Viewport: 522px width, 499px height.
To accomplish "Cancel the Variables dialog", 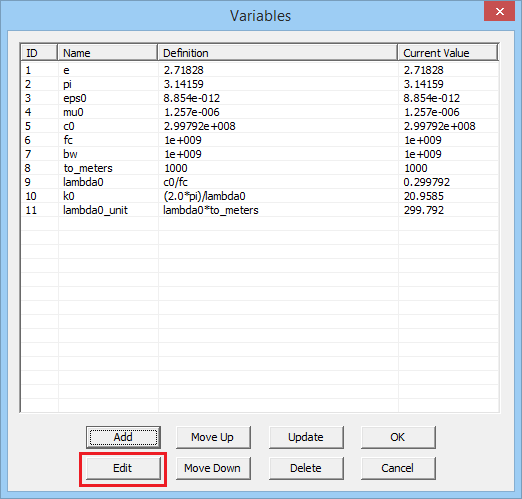I will [398, 468].
